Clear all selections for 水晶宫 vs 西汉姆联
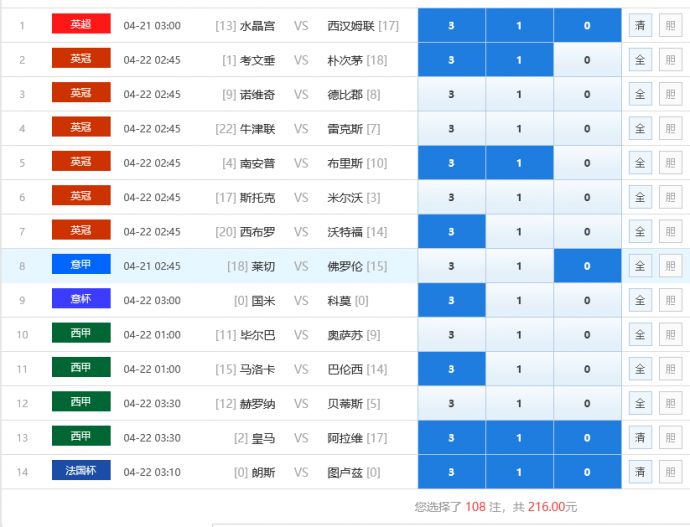Image resolution: width=690 pixels, height=527 pixels. 640,25
